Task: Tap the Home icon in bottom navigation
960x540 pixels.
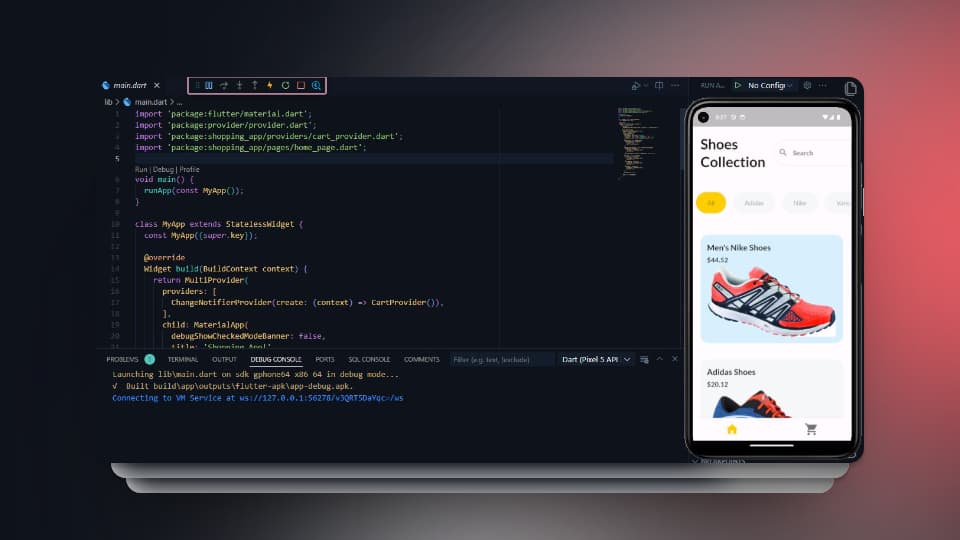Action: [732, 429]
